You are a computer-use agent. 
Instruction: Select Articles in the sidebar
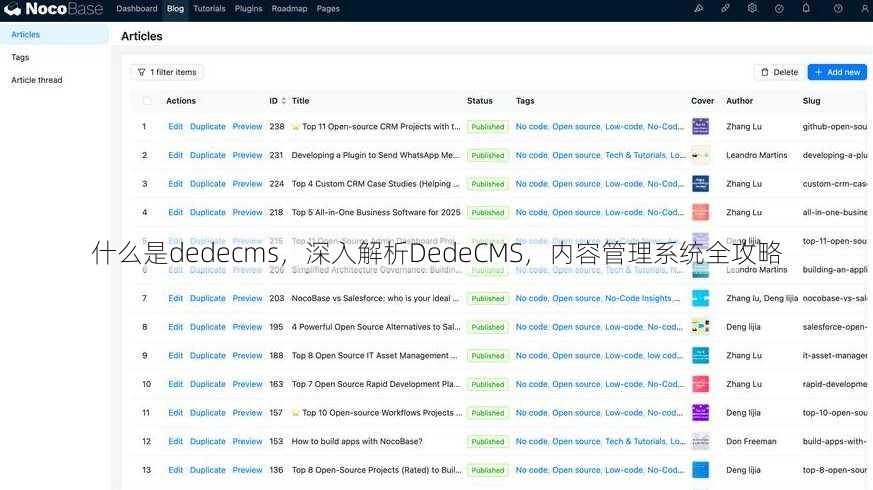pos(54,35)
